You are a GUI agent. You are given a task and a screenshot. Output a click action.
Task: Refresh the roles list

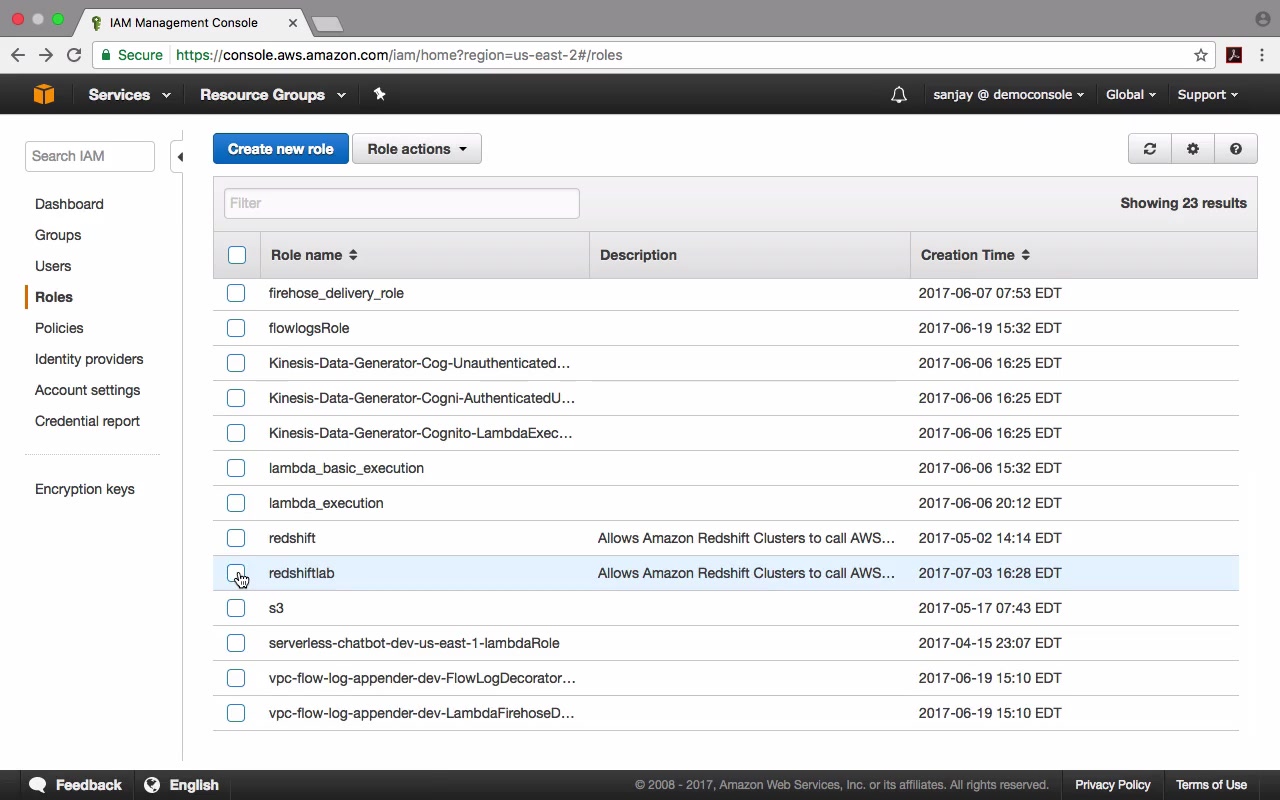[1150, 149]
